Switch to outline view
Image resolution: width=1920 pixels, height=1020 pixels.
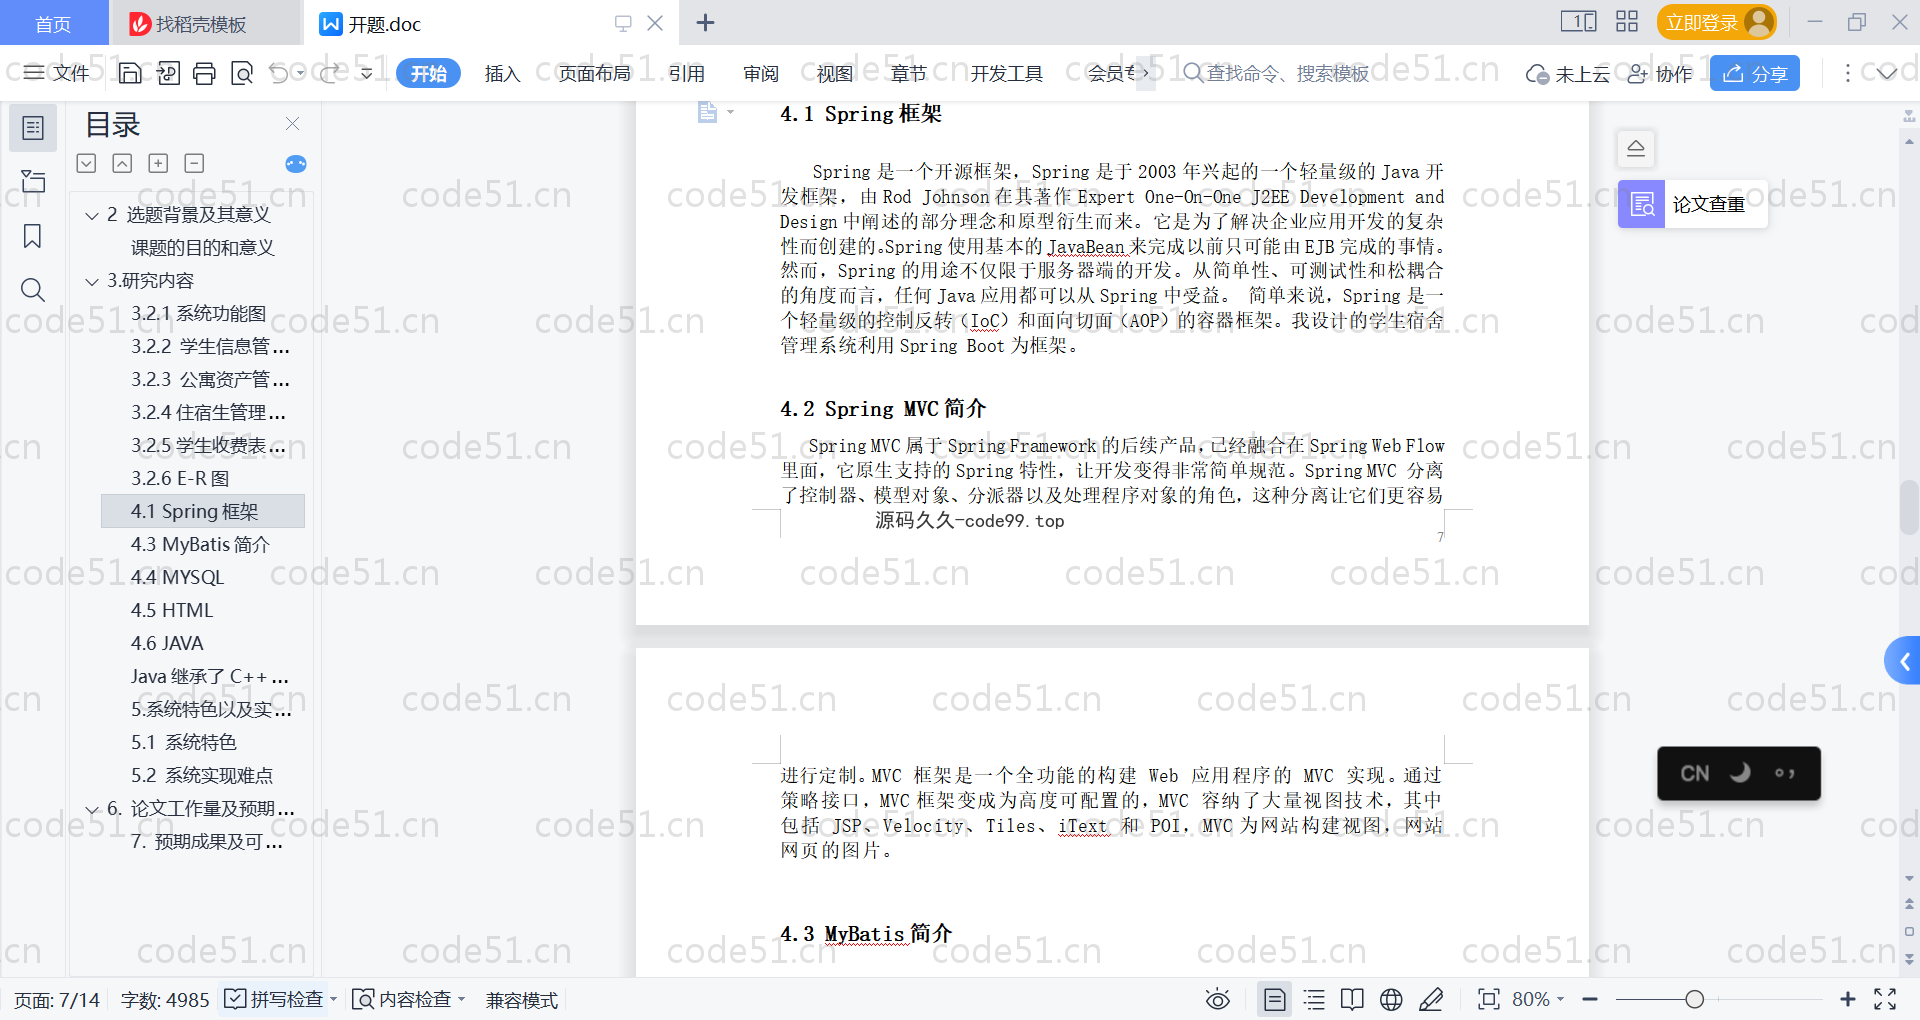pyautogui.click(x=1314, y=999)
